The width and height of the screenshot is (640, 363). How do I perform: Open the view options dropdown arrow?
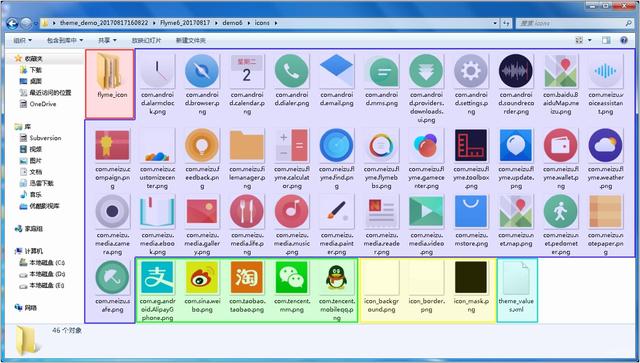point(589,40)
